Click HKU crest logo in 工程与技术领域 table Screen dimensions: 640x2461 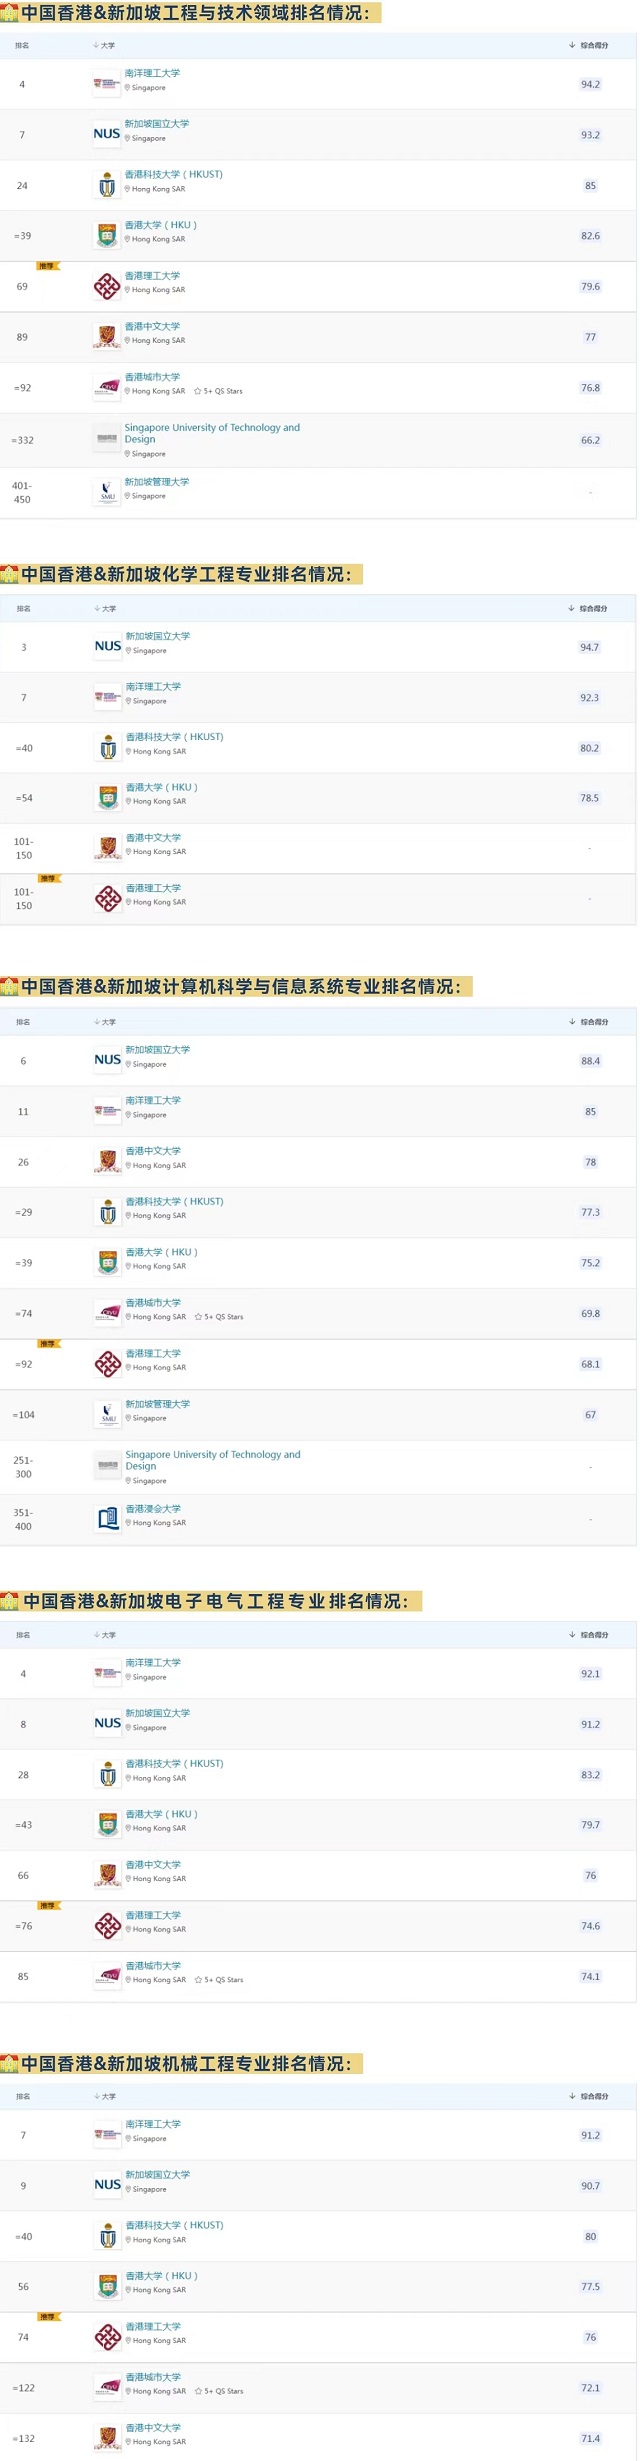tap(107, 236)
